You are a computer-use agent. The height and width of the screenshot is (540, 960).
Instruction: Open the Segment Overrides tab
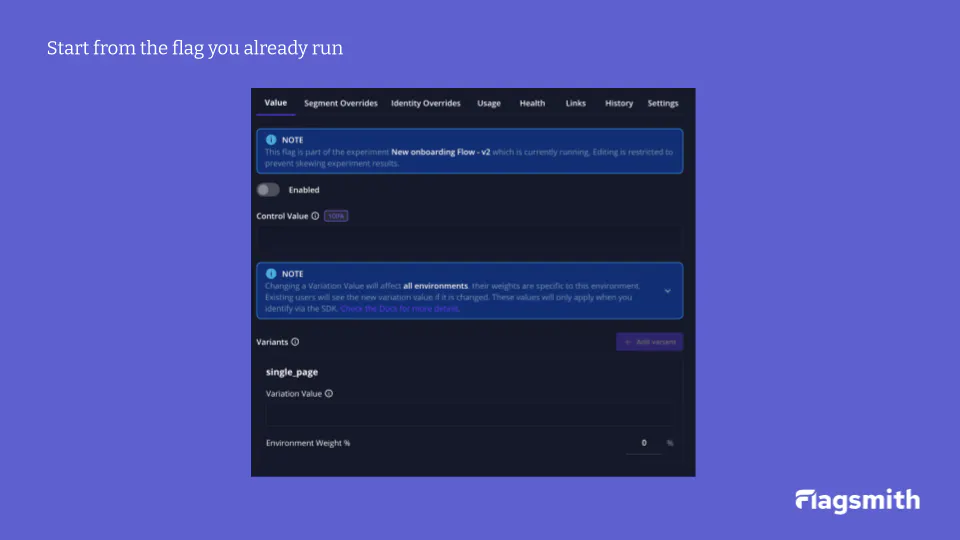pos(340,103)
